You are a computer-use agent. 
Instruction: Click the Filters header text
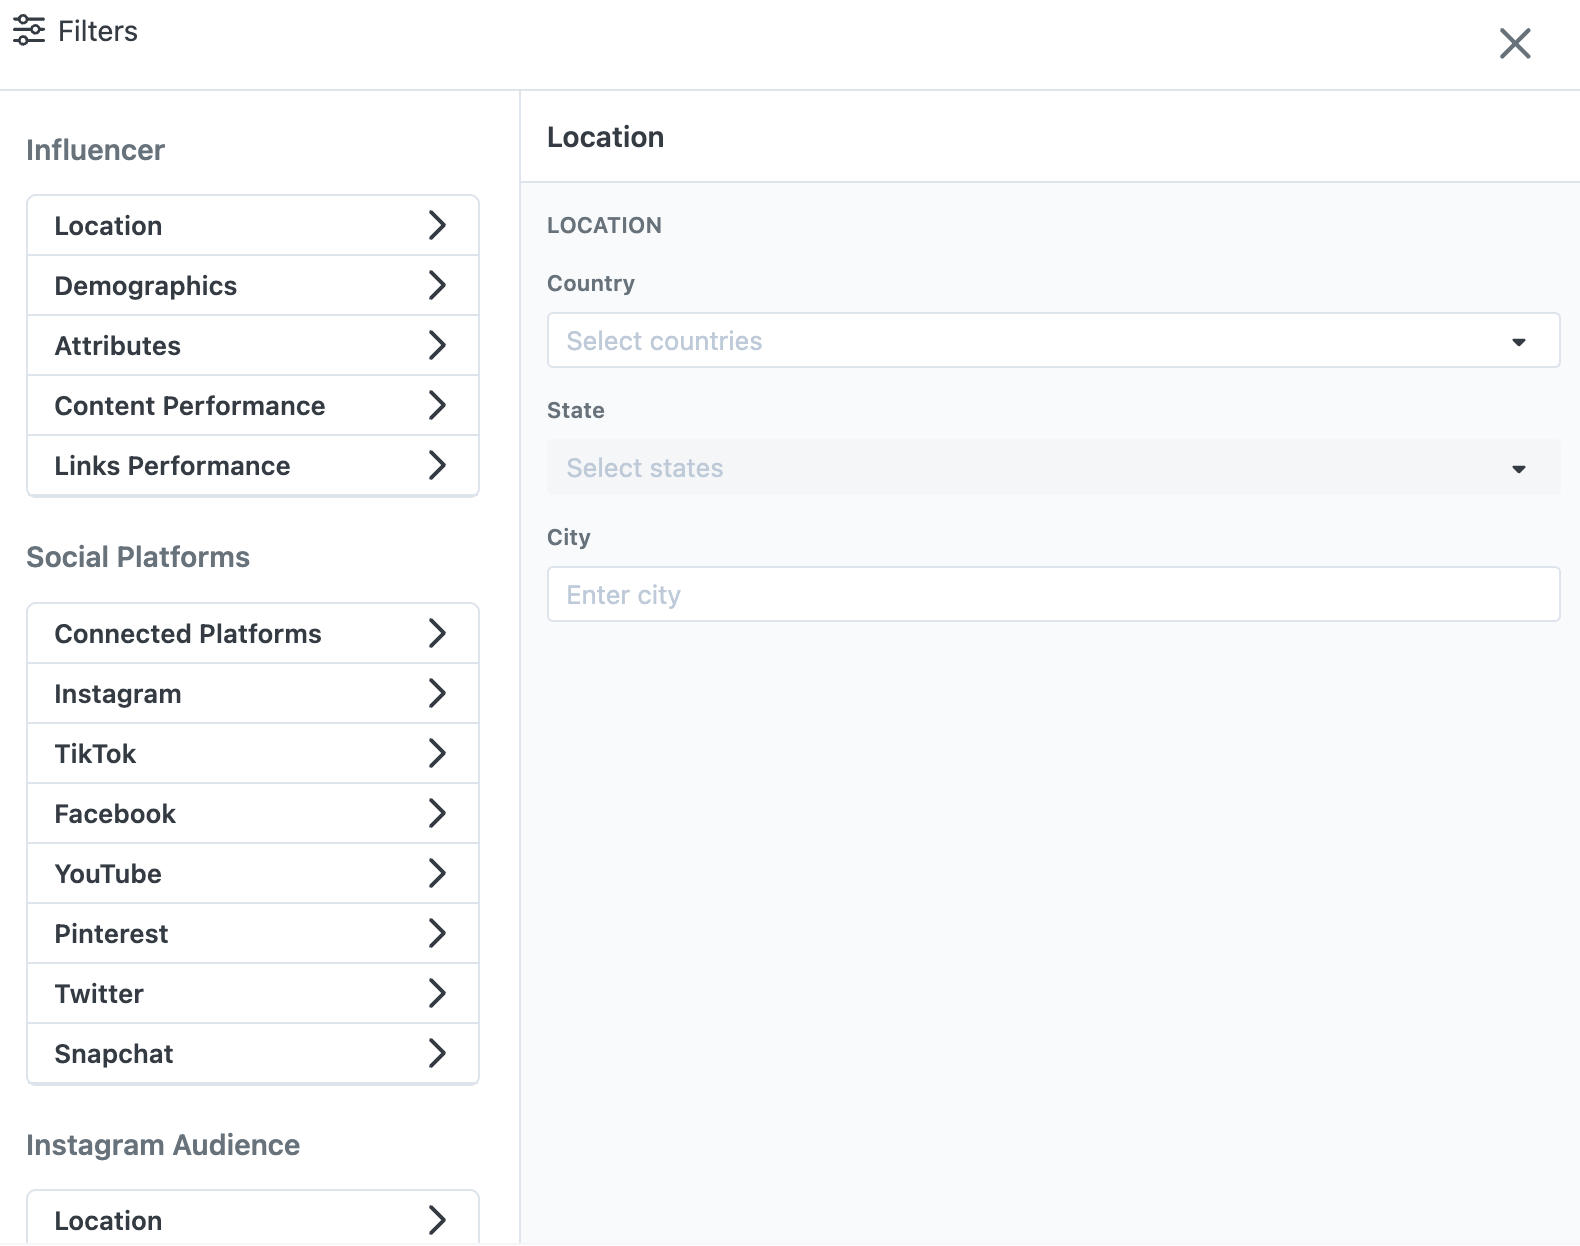point(98,32)
